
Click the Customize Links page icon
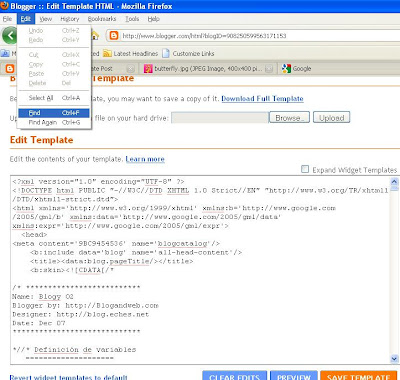point(166,53)
